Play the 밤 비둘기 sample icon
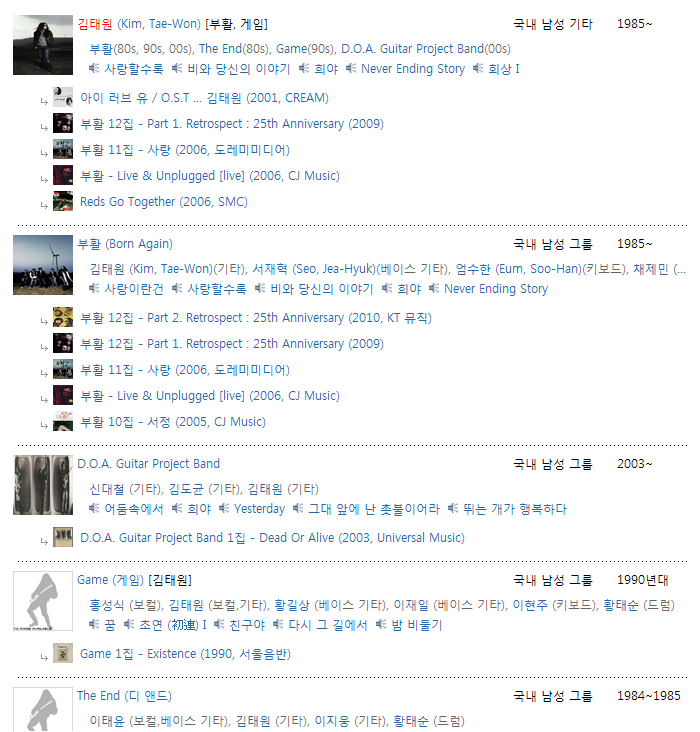 pyautogui.click(x=381, y=624)
